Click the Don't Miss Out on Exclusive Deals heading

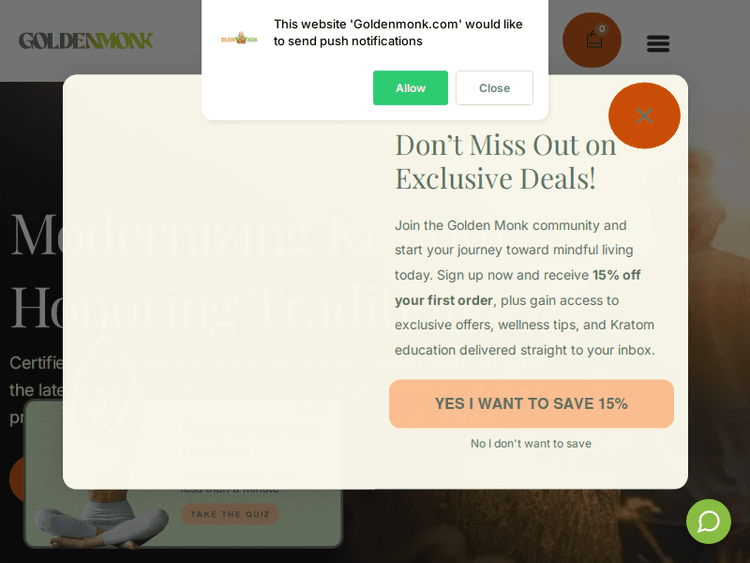(506, 162)
